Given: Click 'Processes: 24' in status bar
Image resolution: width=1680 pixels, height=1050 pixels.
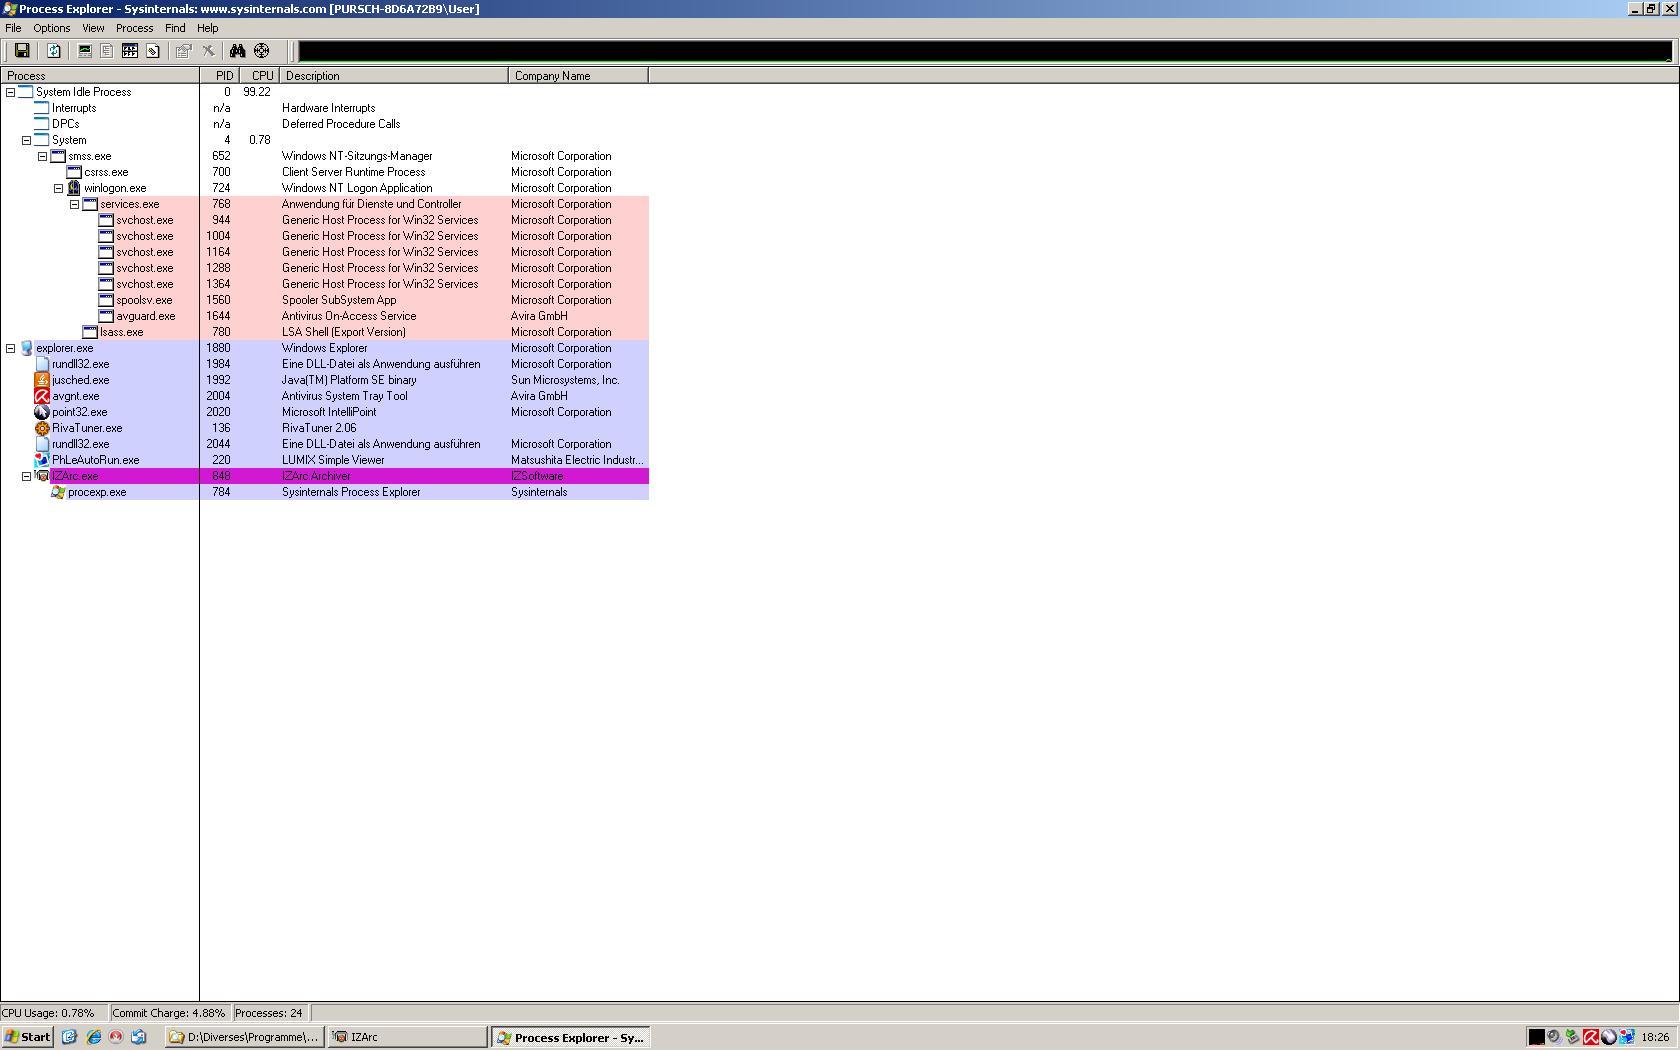Looking at the screenshot, I should (268, 1013).
